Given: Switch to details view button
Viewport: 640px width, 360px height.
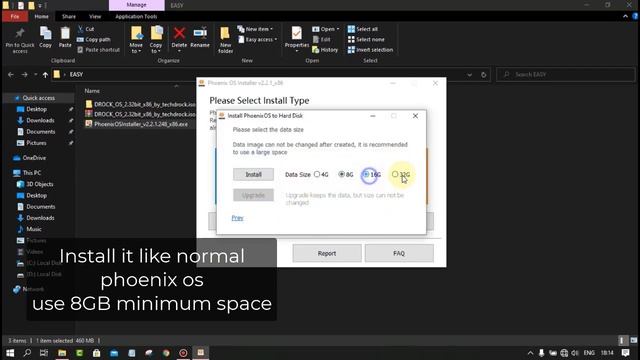Looking at the screenshot, I should pos(622,340).
